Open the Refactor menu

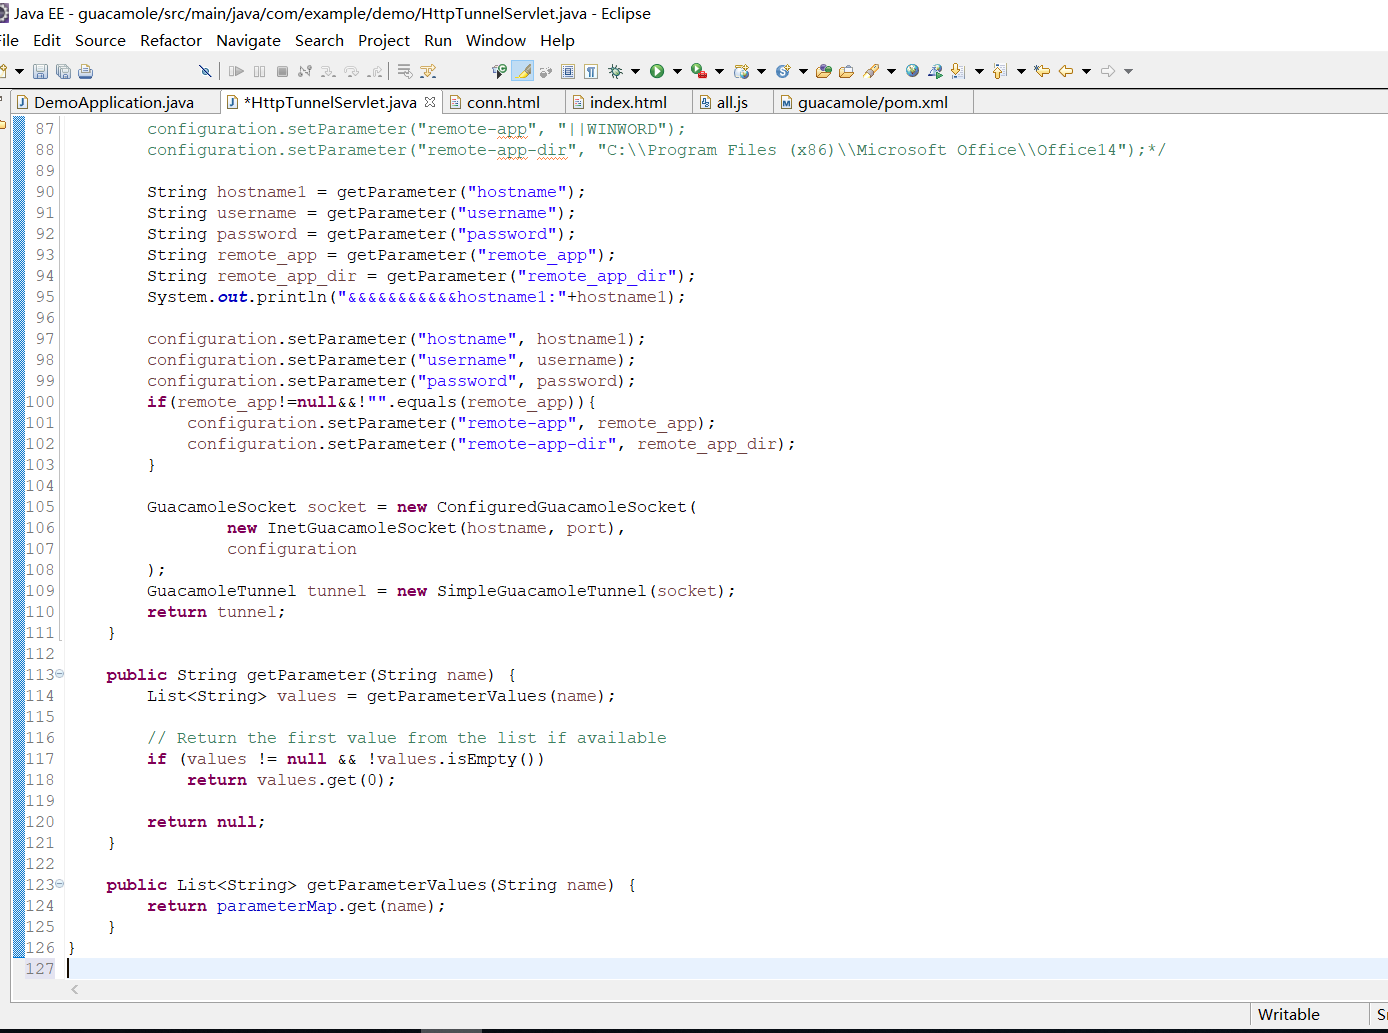pos(171,40)
